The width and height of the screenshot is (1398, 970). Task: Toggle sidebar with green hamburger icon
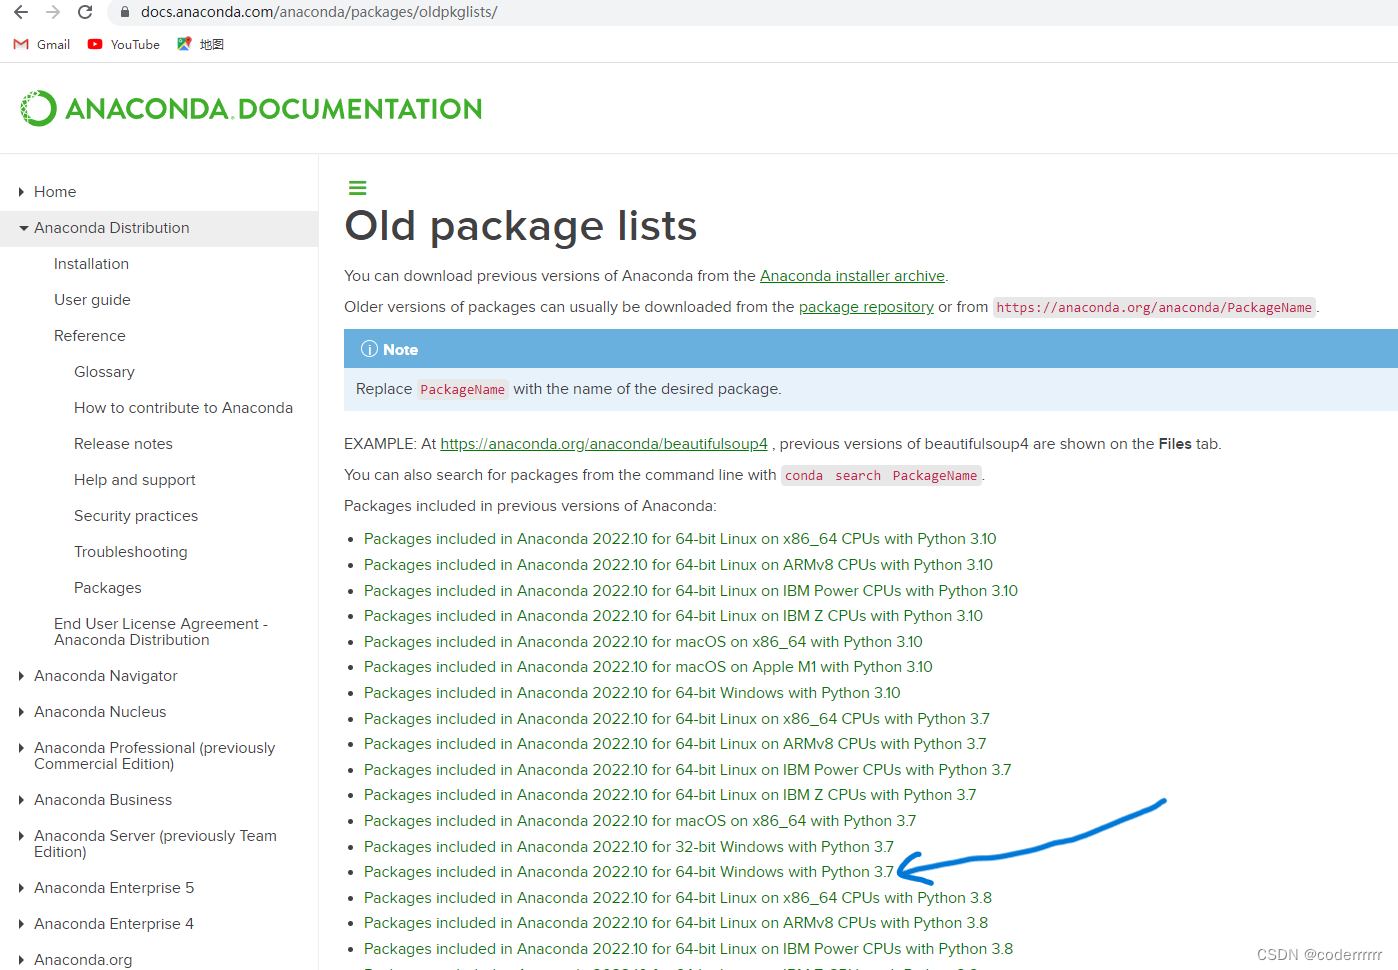[357, 188]
